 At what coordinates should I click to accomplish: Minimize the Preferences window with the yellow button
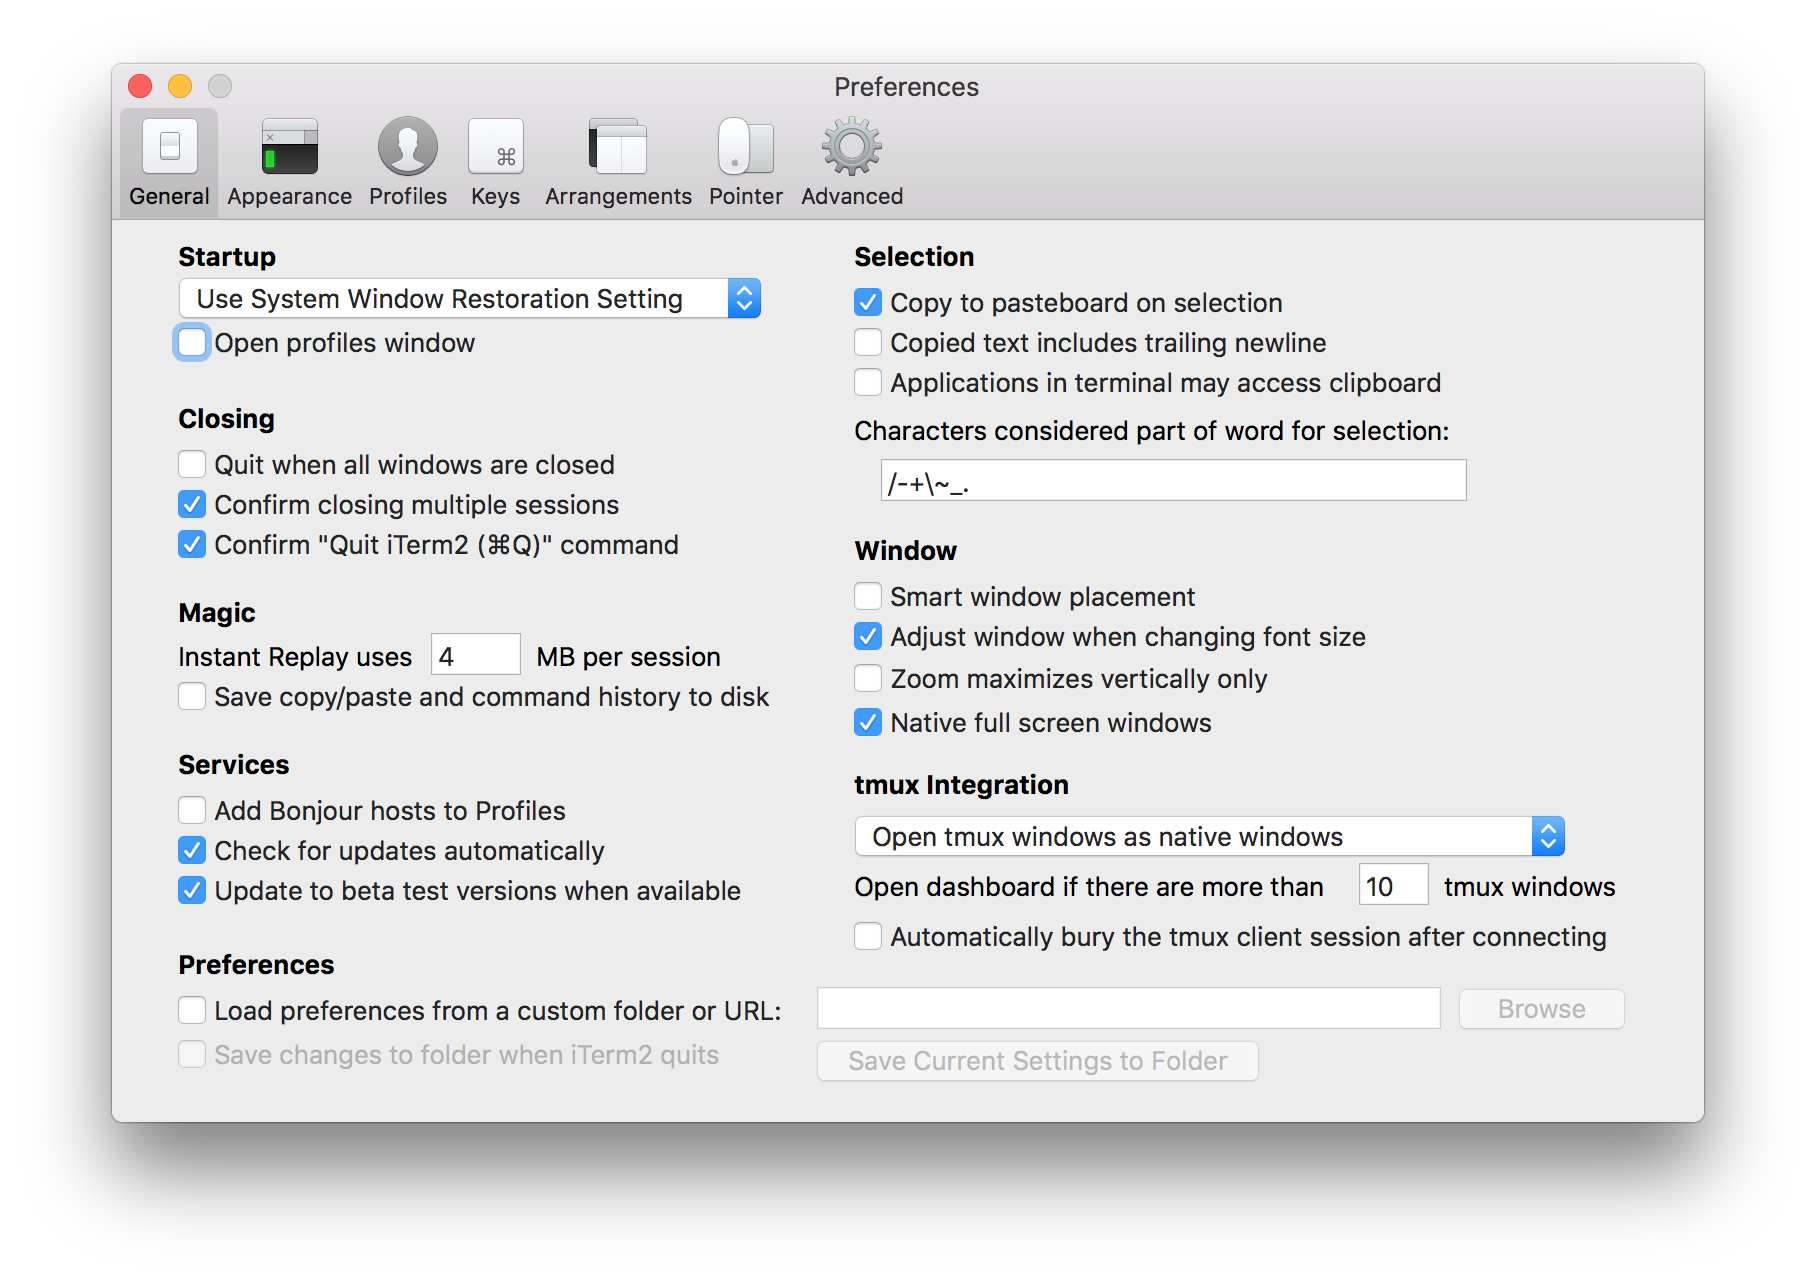point(180,86)
